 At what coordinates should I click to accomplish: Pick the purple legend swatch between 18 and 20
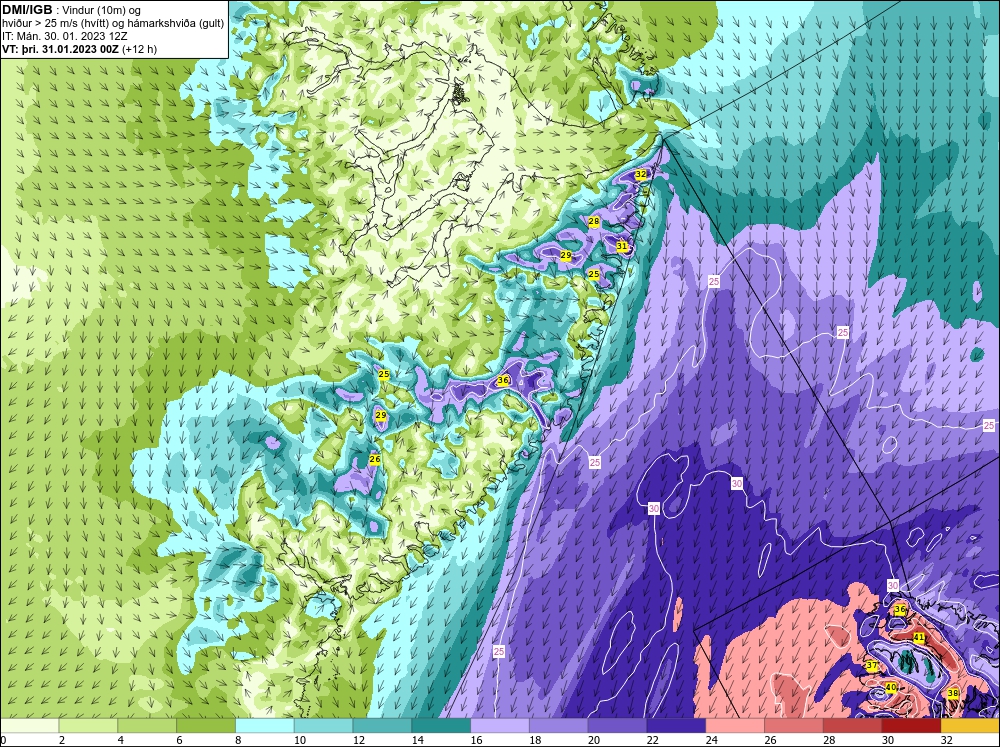point(559,726)
